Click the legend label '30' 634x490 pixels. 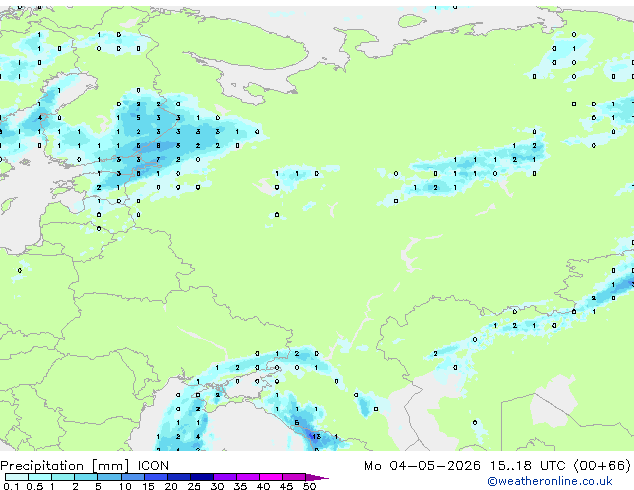(x=217, y=486)
